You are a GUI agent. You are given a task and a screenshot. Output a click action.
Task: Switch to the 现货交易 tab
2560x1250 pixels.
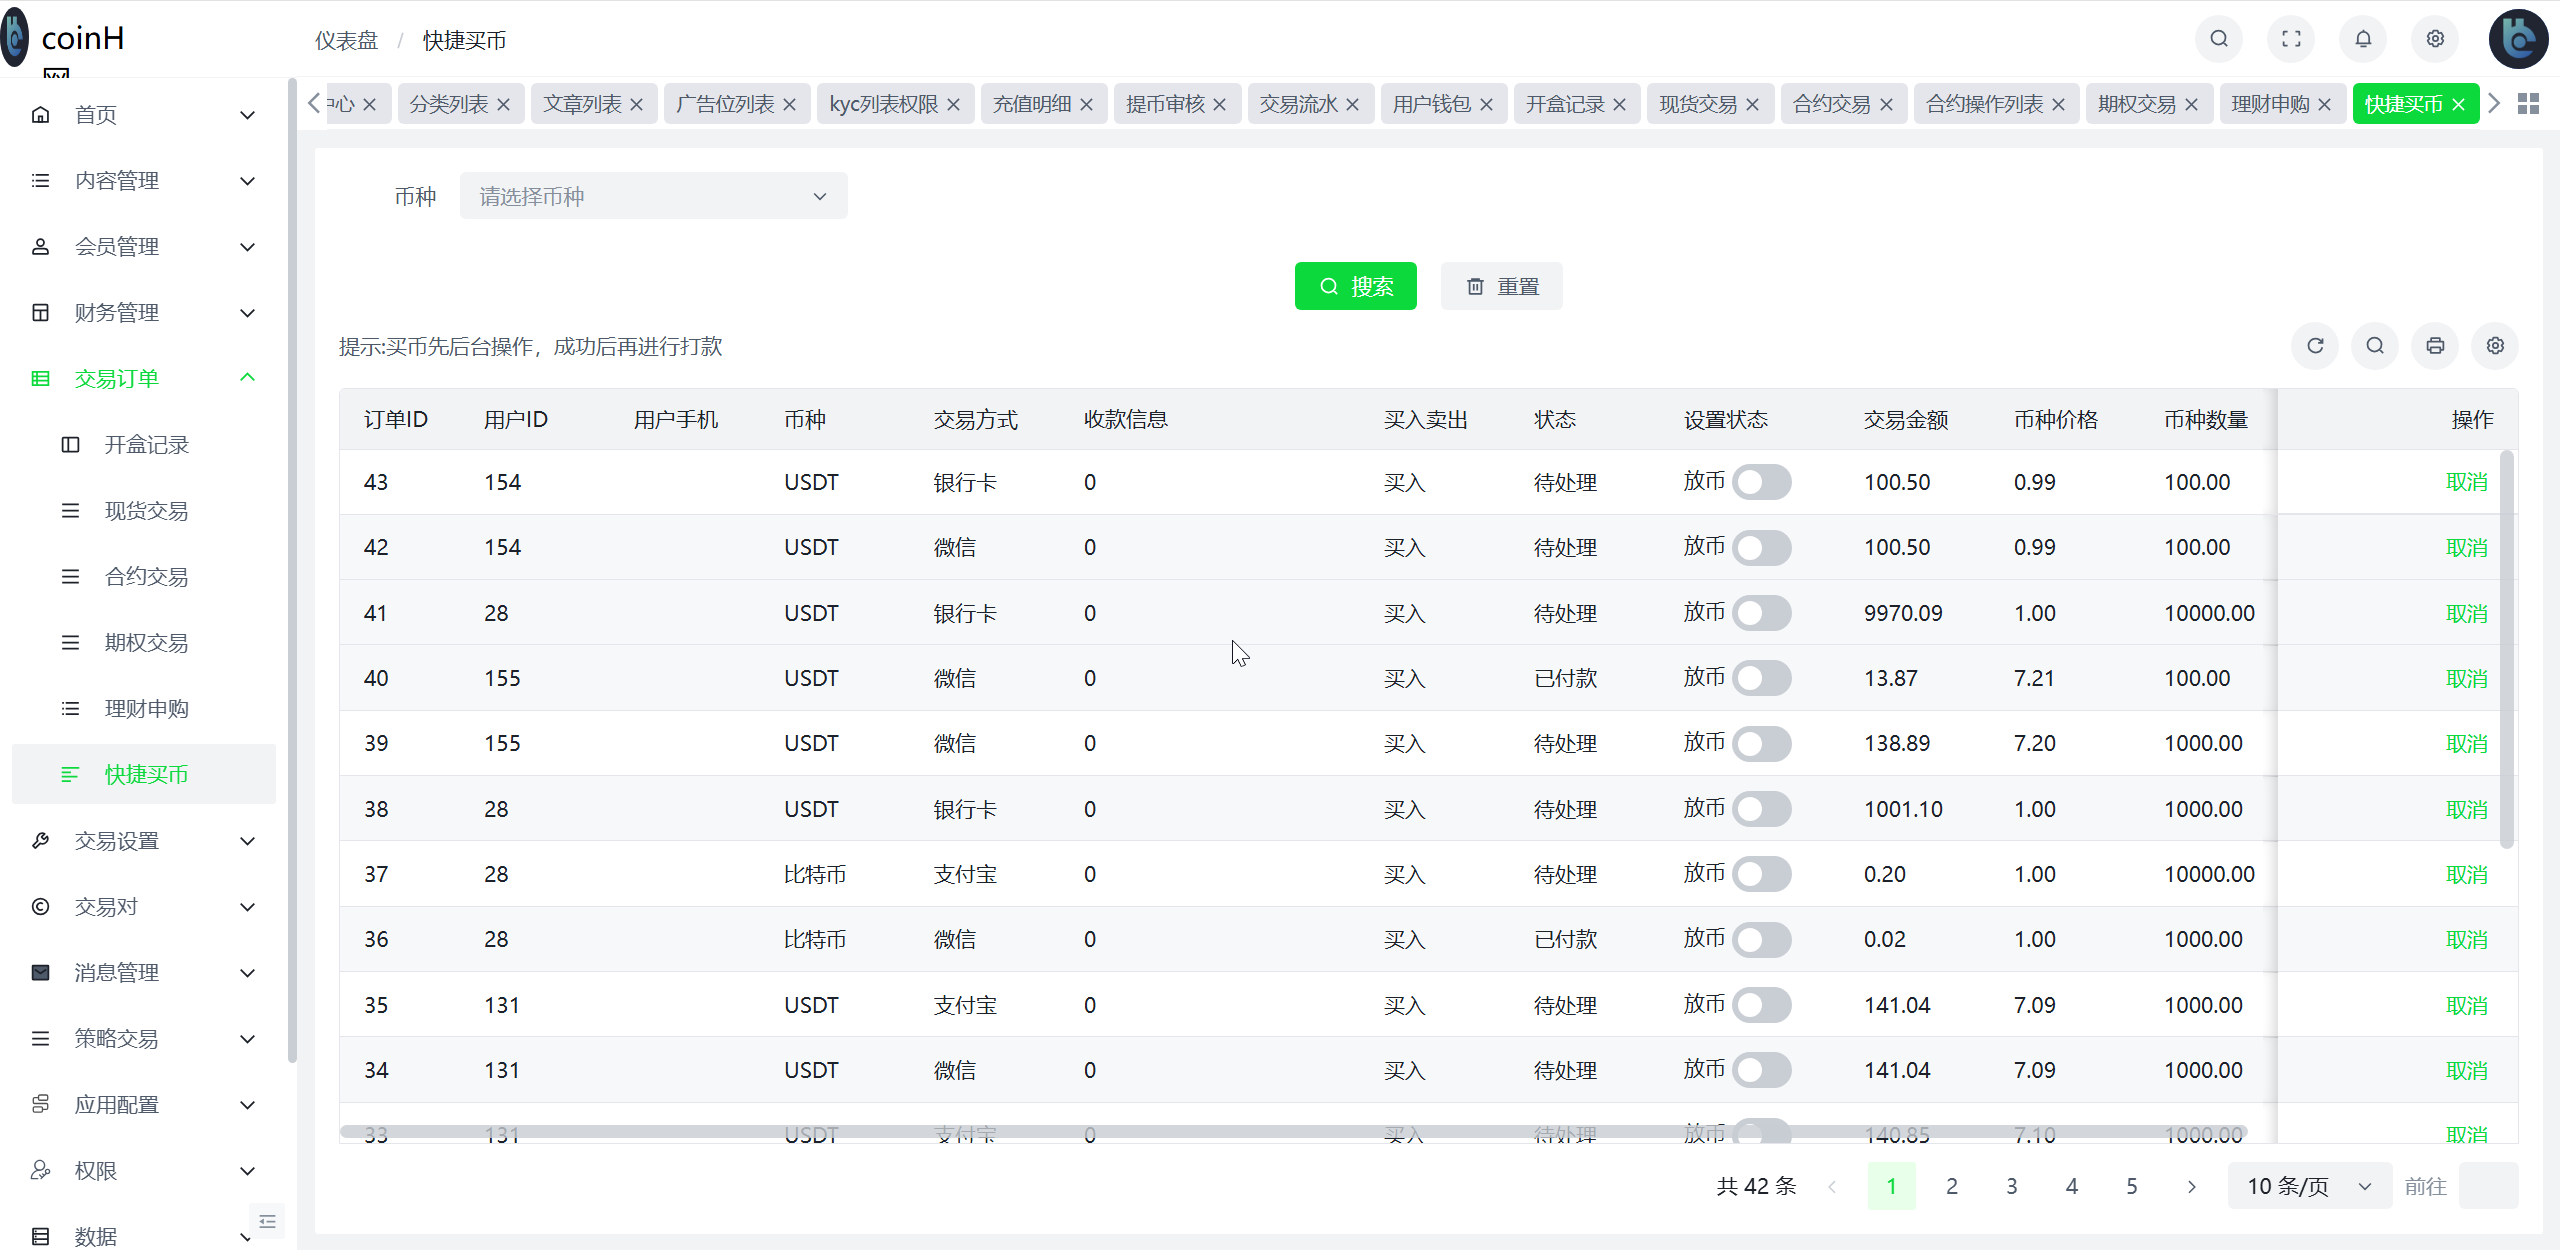(1700, 103)
